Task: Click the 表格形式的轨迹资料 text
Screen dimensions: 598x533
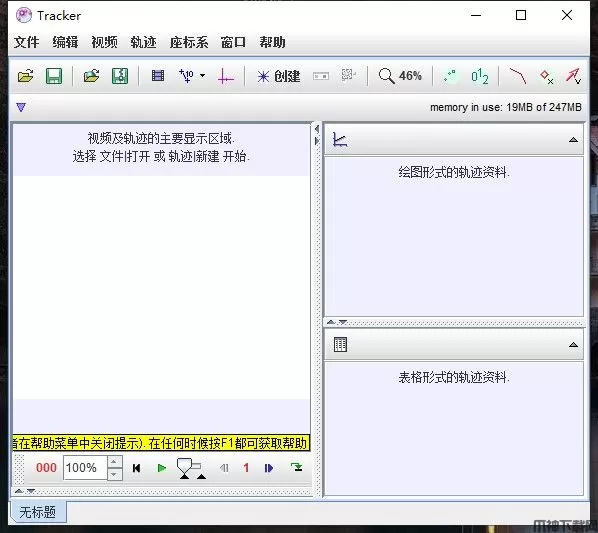Action: 454,377
